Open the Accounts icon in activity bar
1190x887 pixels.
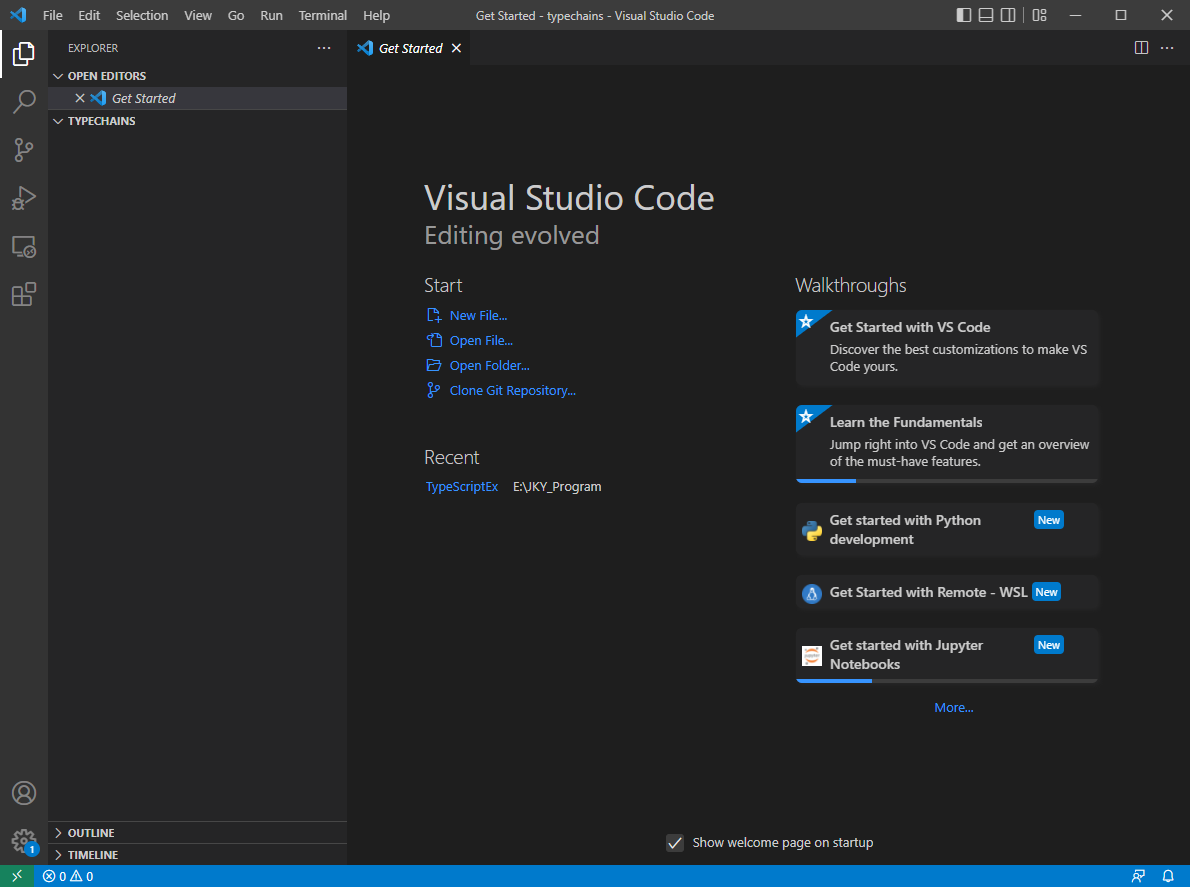[24, 793]
